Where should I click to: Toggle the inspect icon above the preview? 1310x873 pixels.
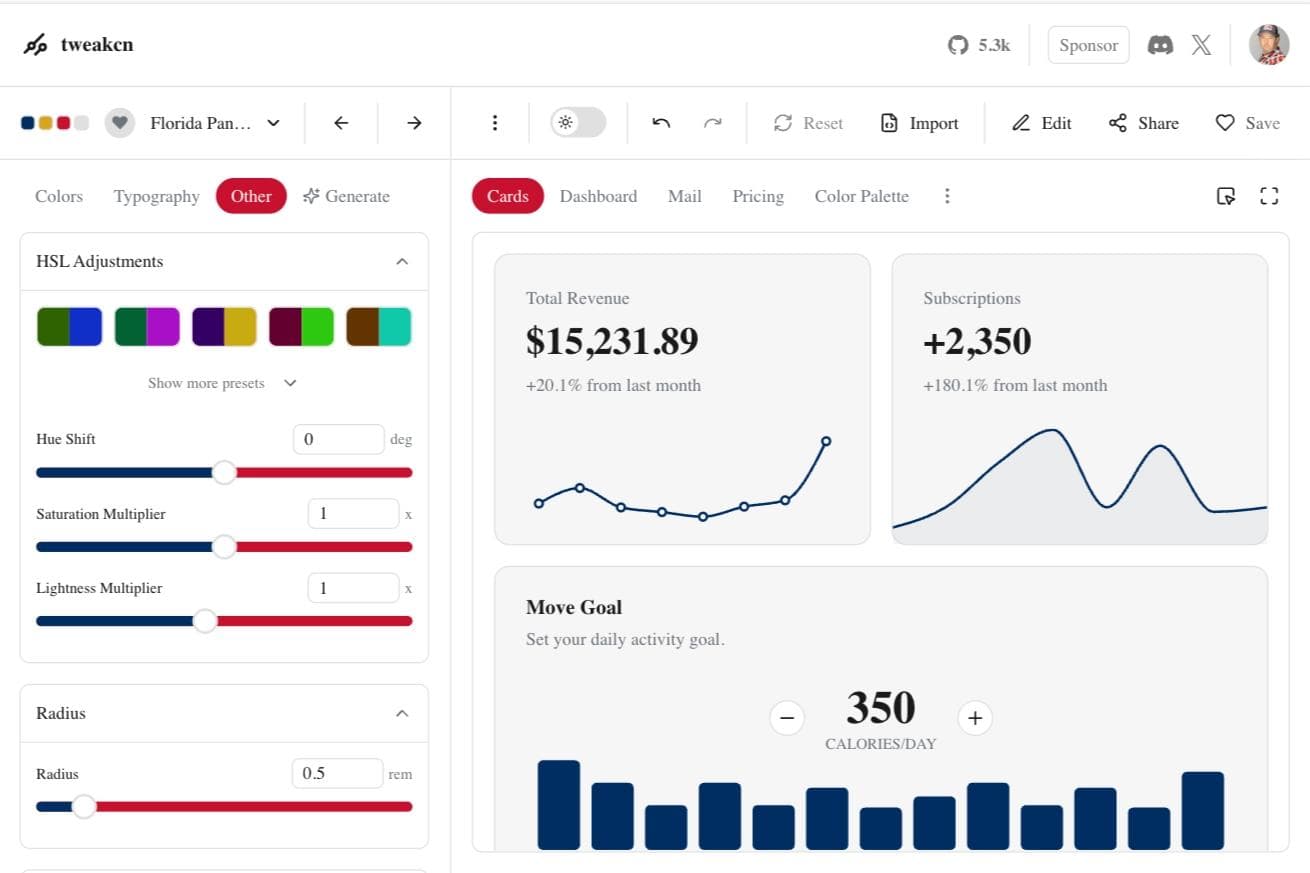click(x=1225, y=196)
